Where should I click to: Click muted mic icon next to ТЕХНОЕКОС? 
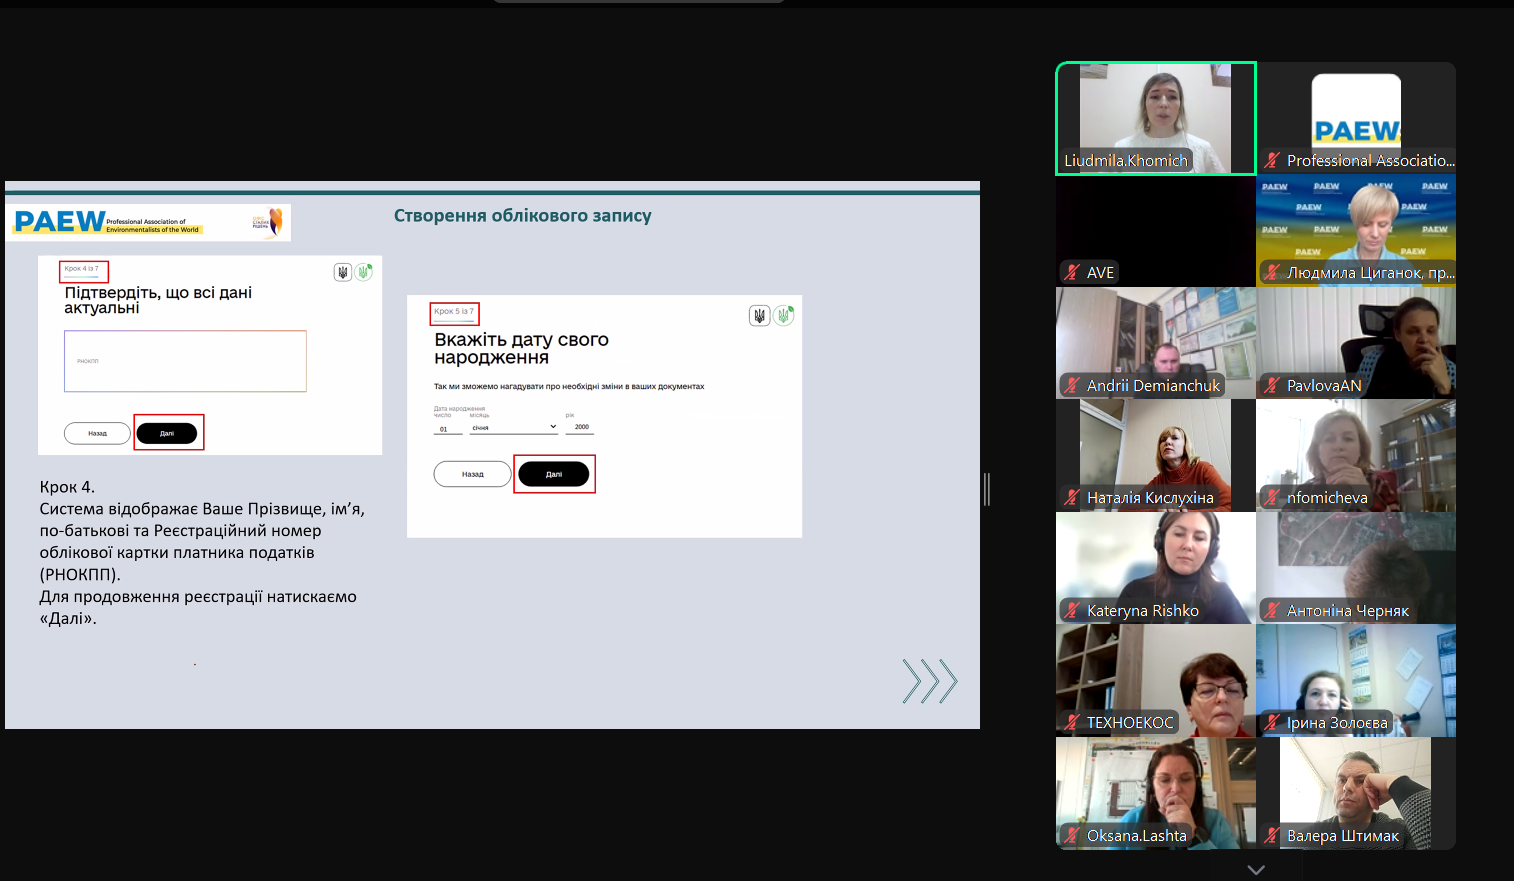click(1072, 722)
